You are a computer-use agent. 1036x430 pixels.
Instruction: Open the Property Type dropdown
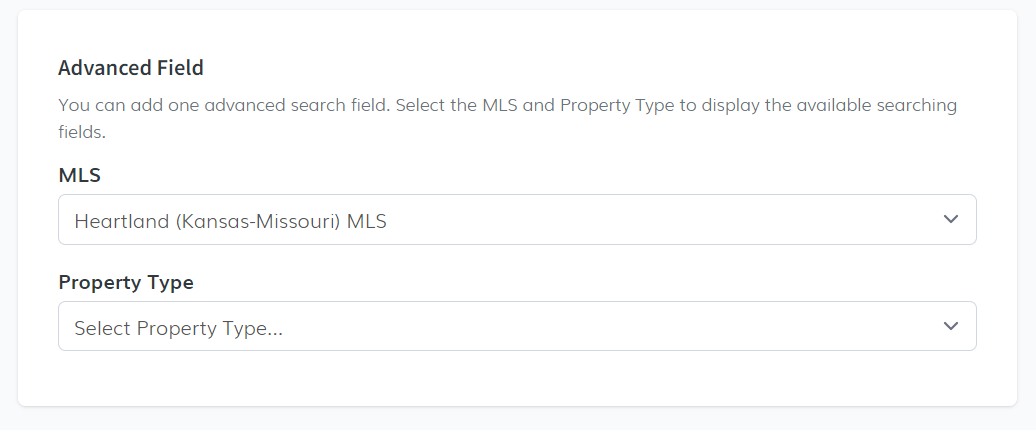click(517, 326)
